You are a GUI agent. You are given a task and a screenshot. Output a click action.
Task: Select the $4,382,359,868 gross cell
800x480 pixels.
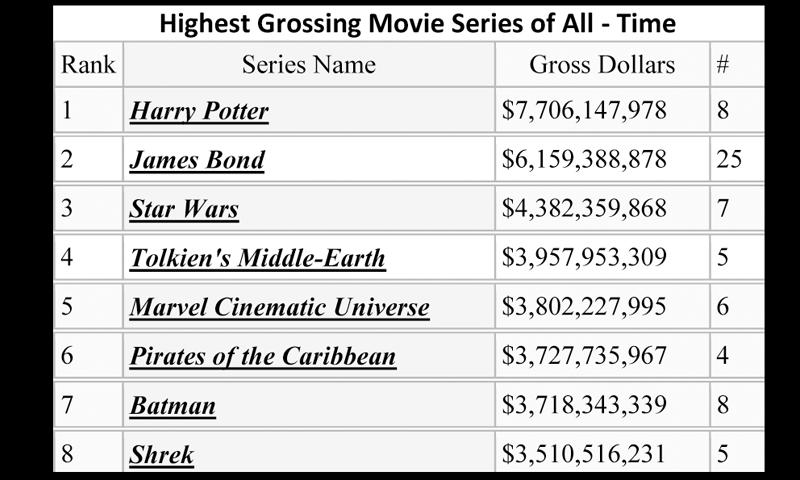[x=602, y=208]
